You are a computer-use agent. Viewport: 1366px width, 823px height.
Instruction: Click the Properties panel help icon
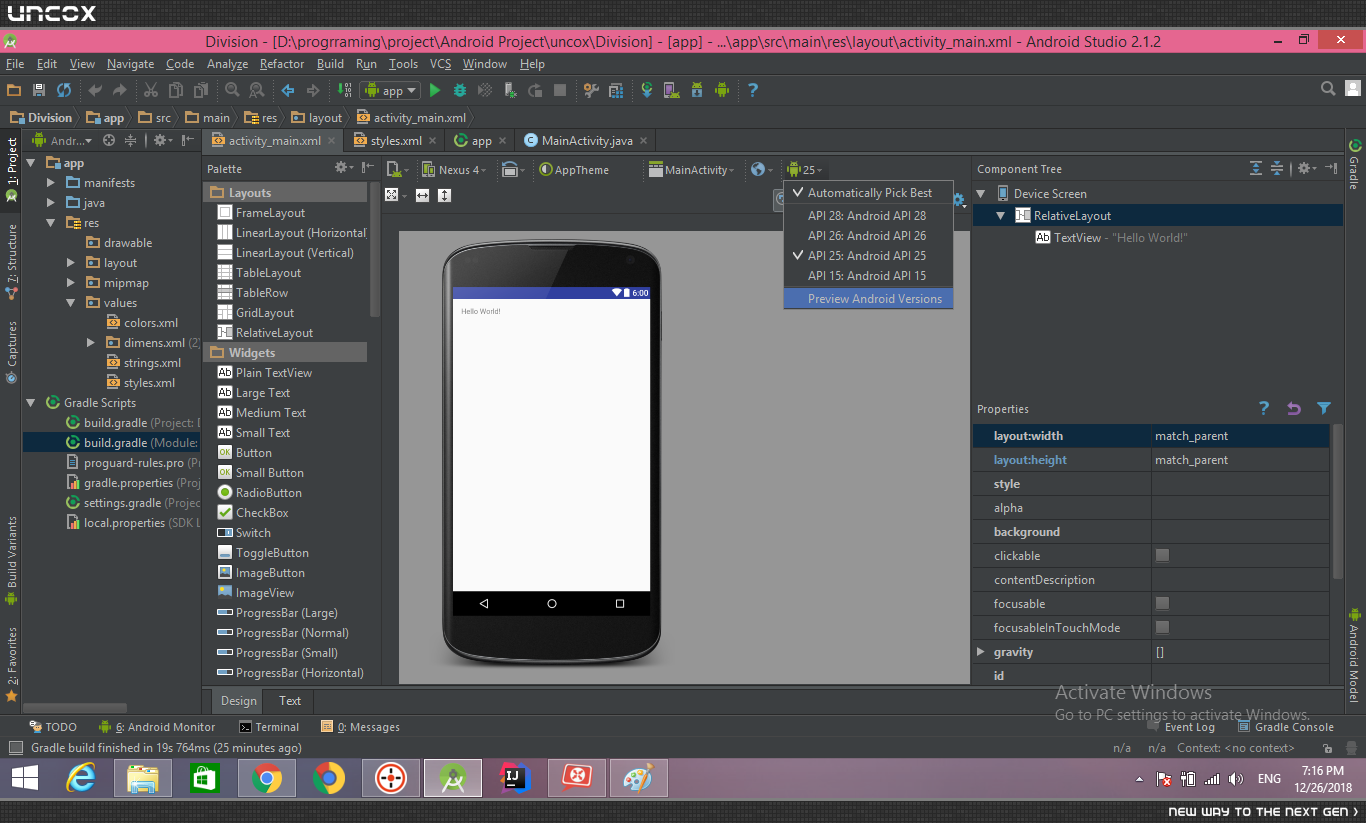[x=1264, y=408]
